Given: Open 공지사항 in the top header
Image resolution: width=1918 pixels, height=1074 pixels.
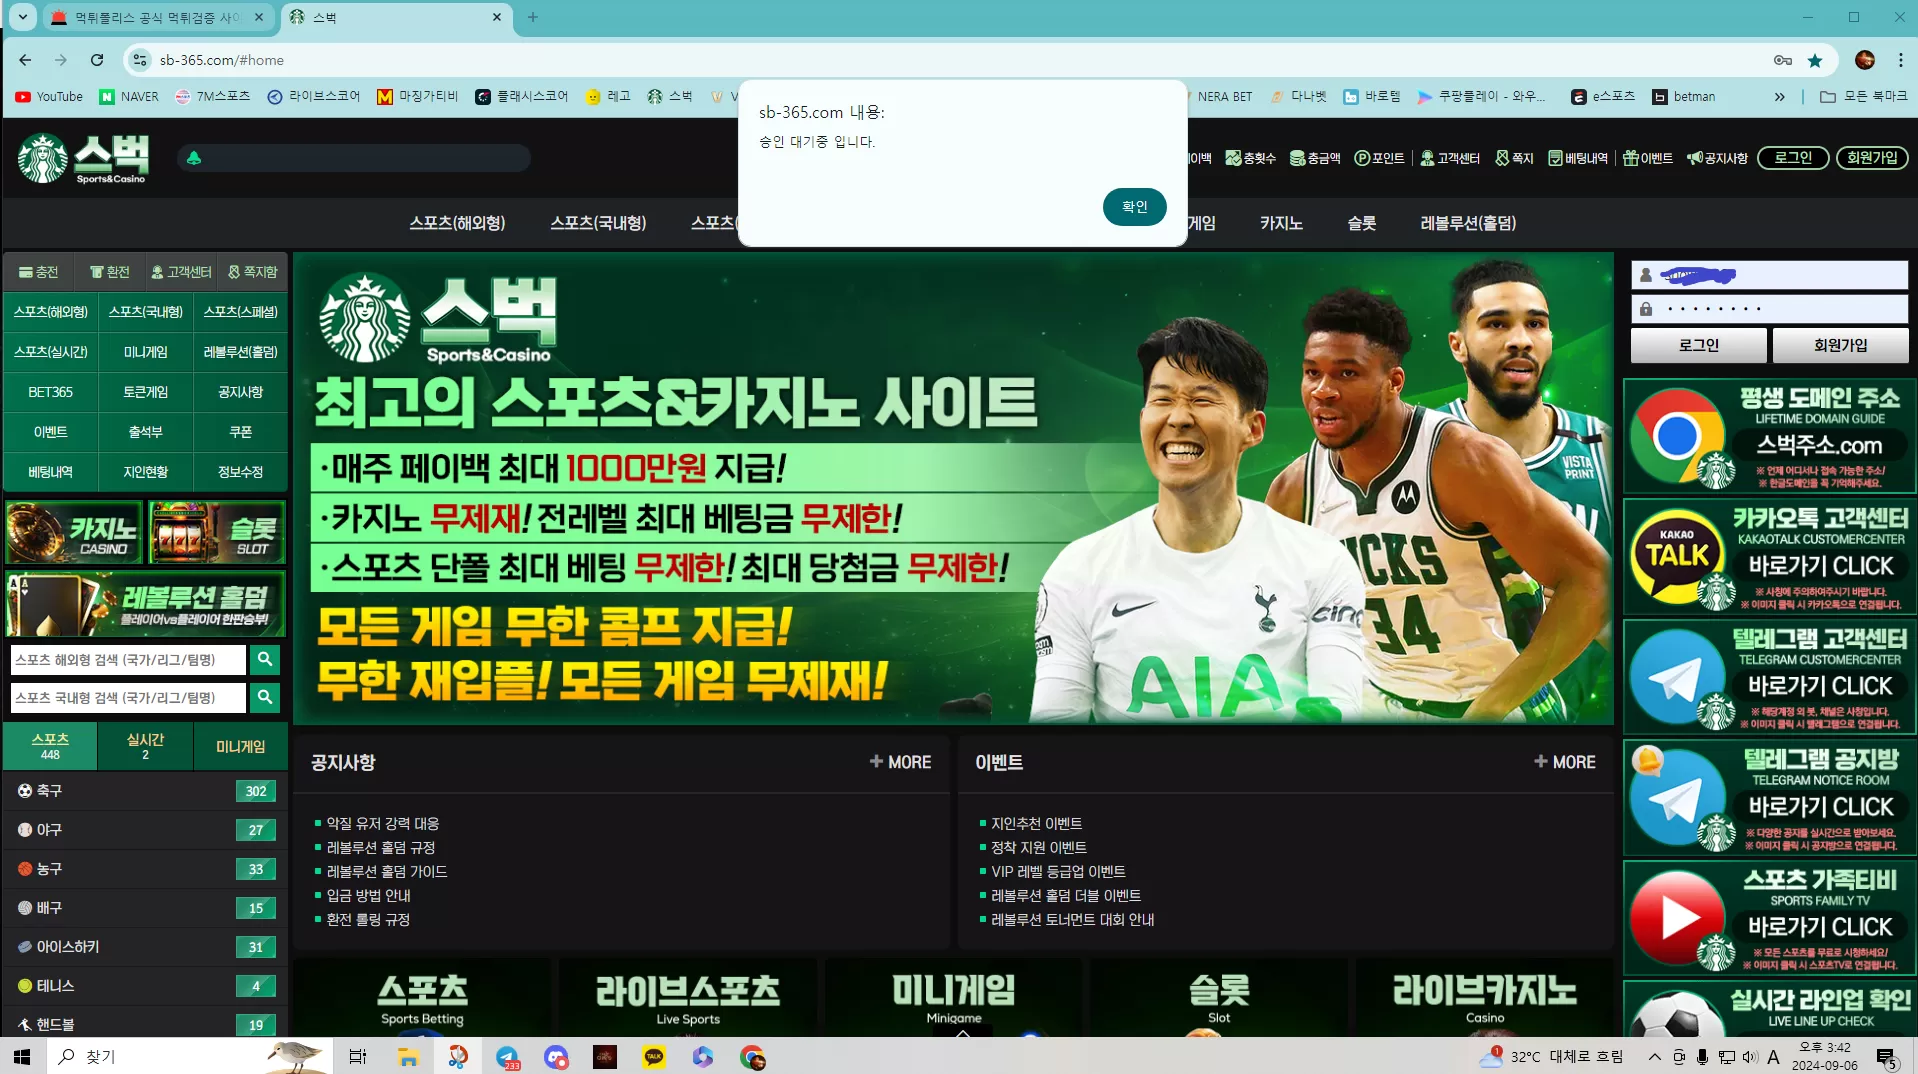Looking at the screenshot, I should pyautogui.click(x=1718, y=158).
